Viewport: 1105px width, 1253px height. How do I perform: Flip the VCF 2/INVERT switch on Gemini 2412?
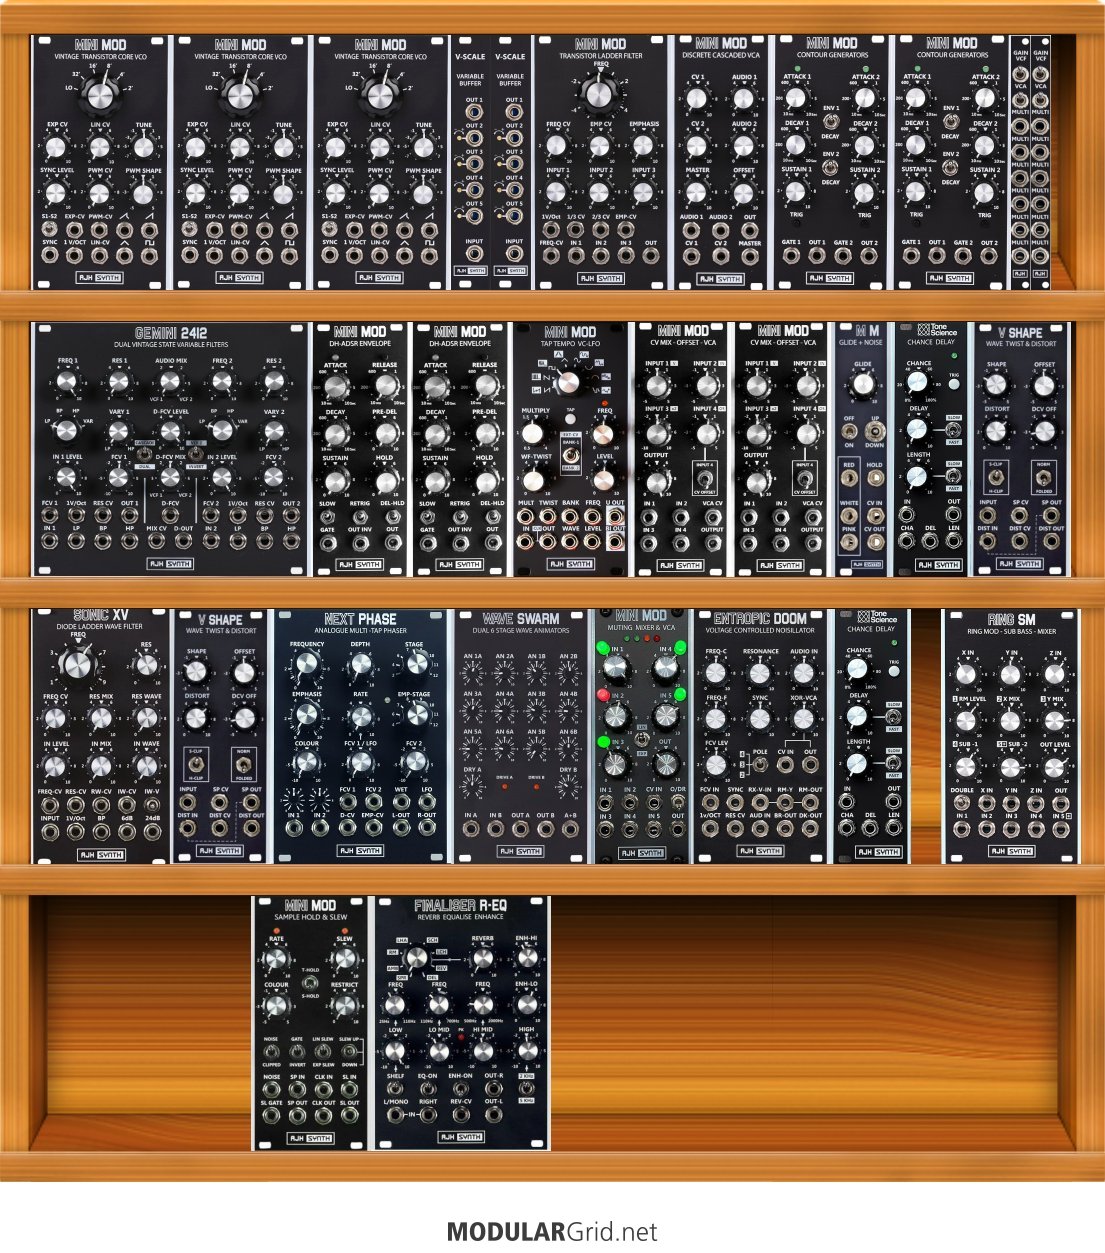(x=195, y=453)
